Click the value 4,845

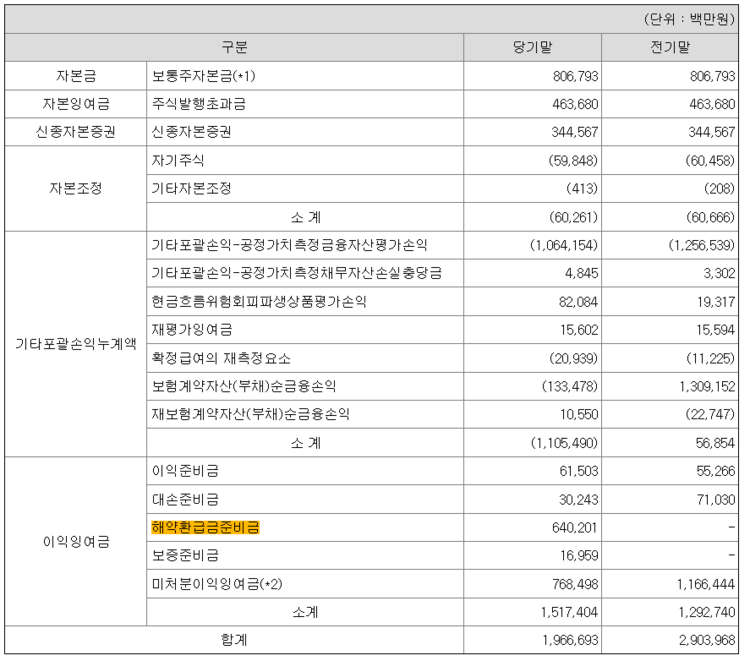pyautogui.click(x=582, y=273)
